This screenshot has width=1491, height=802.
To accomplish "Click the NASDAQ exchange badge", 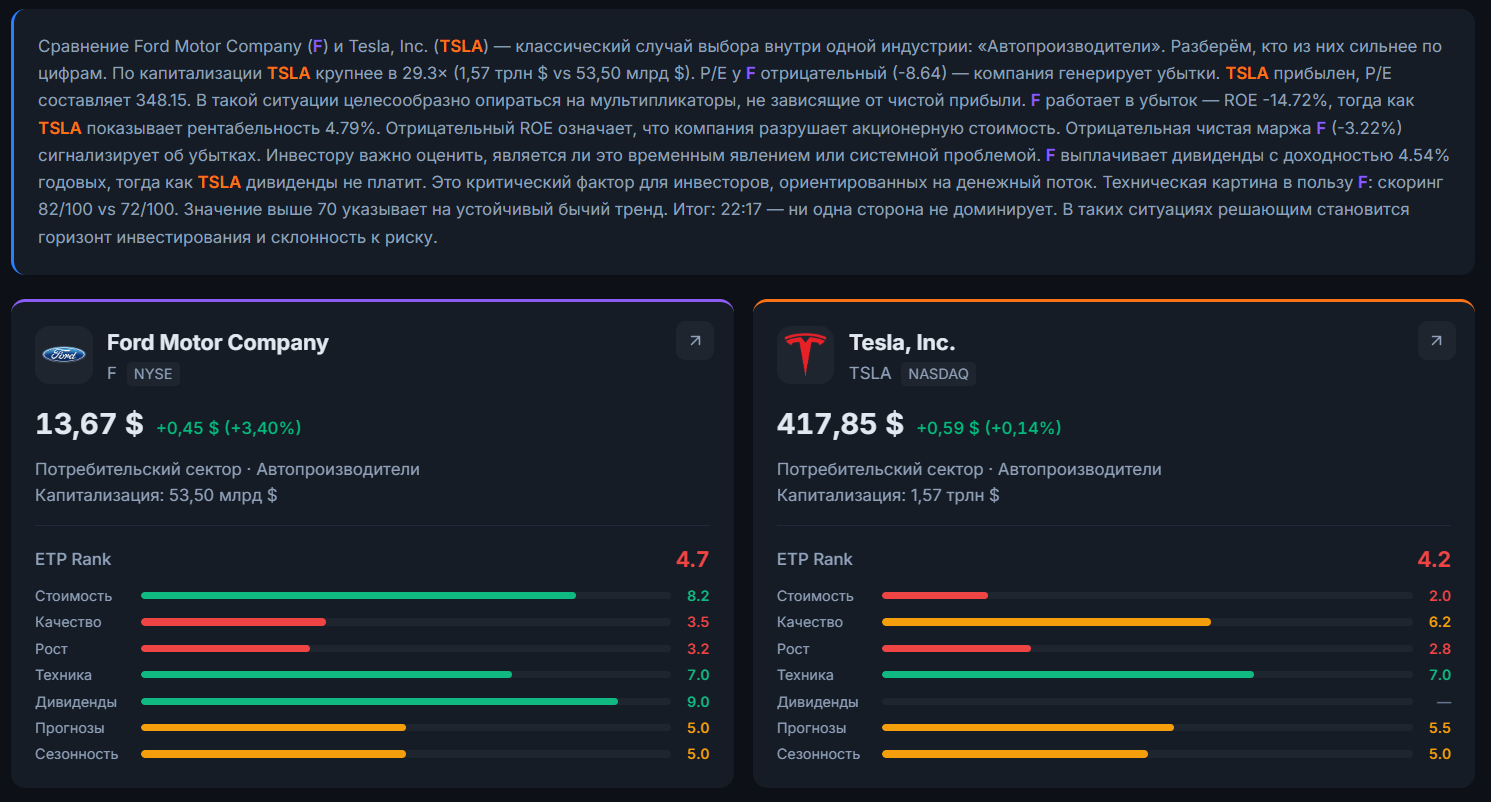I will click(x=938, y=373).
